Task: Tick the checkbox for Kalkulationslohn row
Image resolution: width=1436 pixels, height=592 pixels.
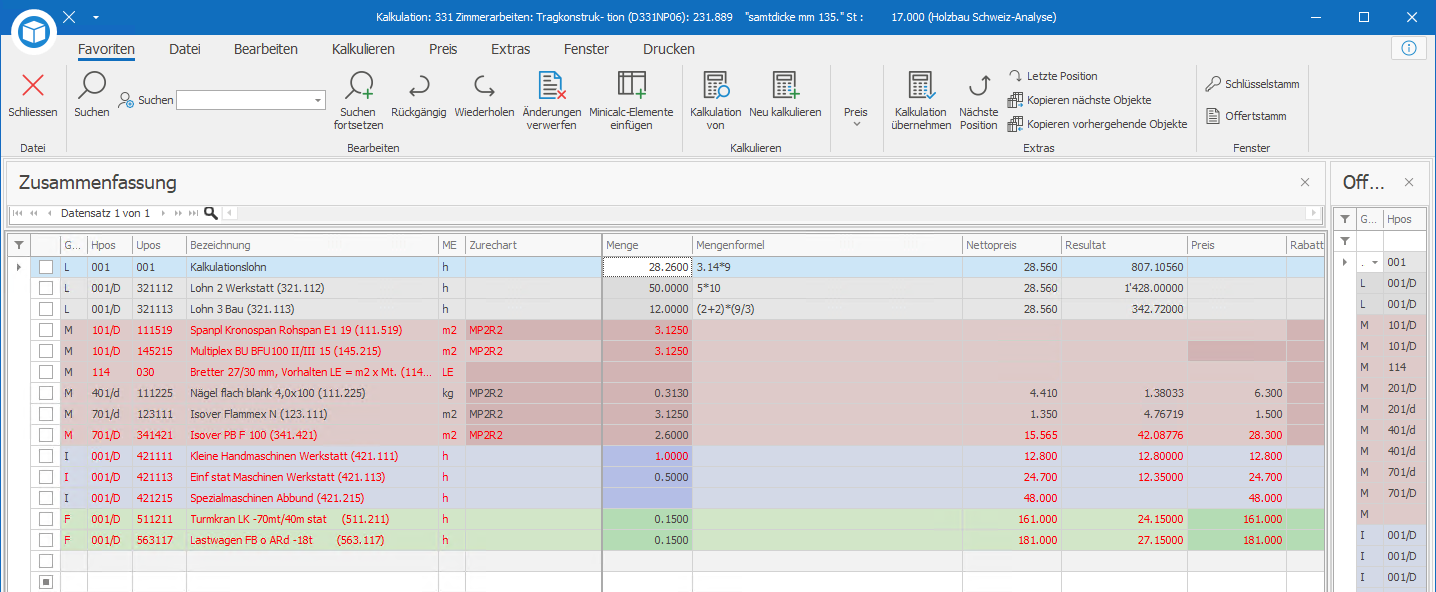Action: tap(46, 267)
